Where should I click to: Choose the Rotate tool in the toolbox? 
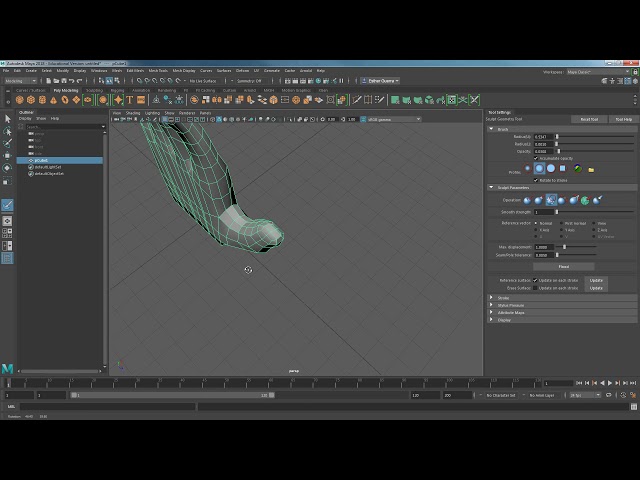[x=7, y=168]
